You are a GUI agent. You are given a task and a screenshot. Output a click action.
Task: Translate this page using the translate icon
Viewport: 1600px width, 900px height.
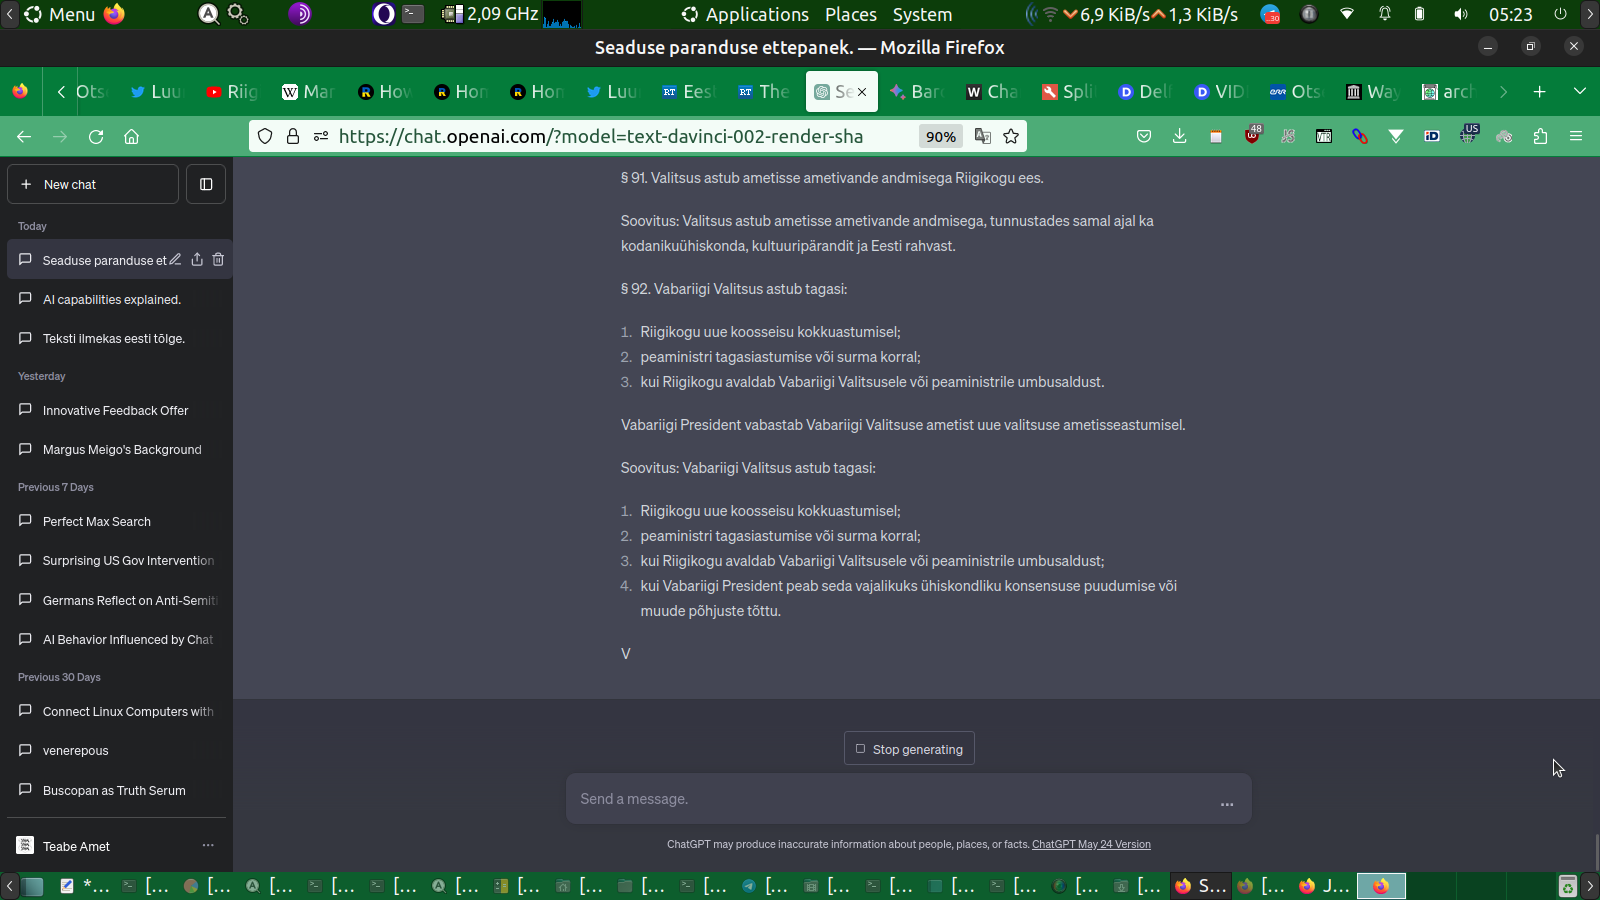click(983, 136)
